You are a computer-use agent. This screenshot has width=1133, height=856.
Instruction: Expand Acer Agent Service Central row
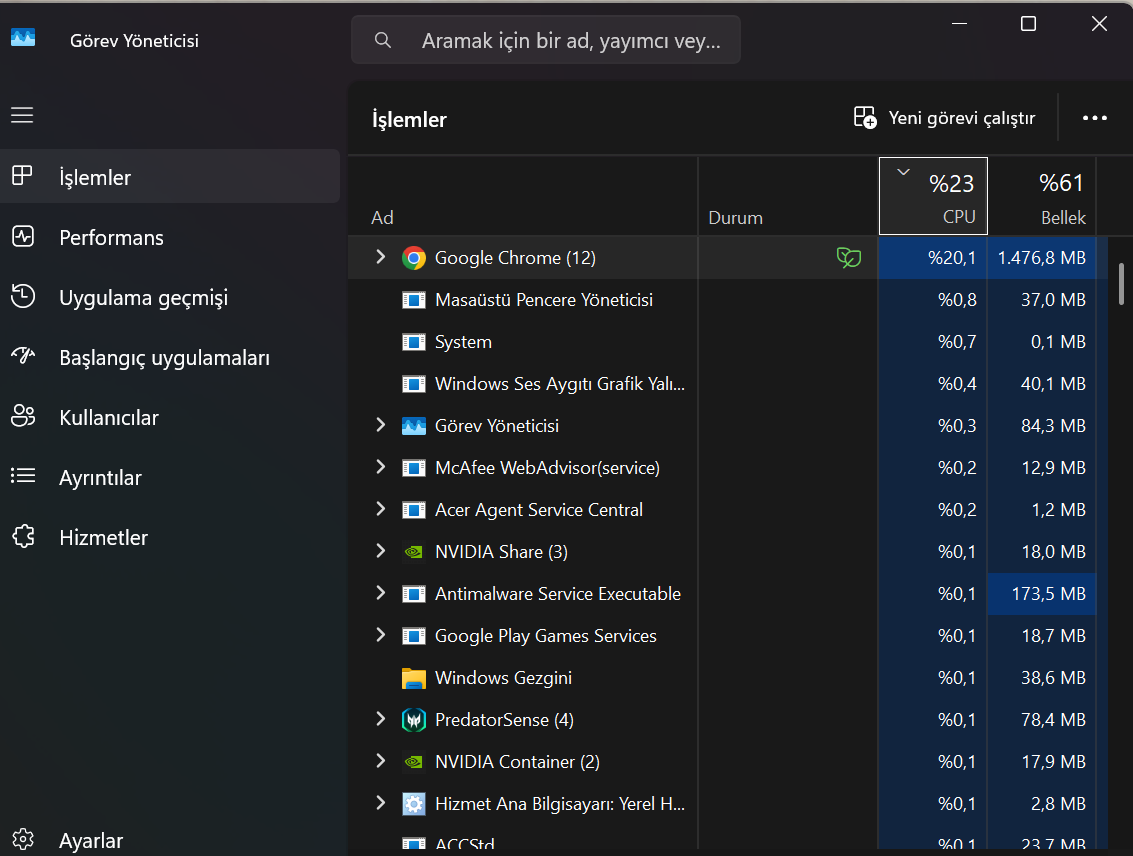pyautogui.click(x=380, y=509)
